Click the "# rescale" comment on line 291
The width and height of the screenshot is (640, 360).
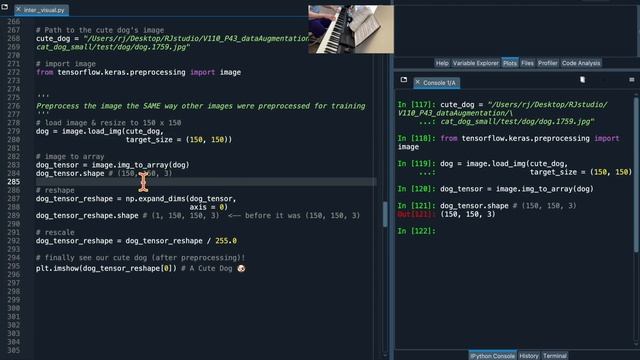click(x=55, y=232)
